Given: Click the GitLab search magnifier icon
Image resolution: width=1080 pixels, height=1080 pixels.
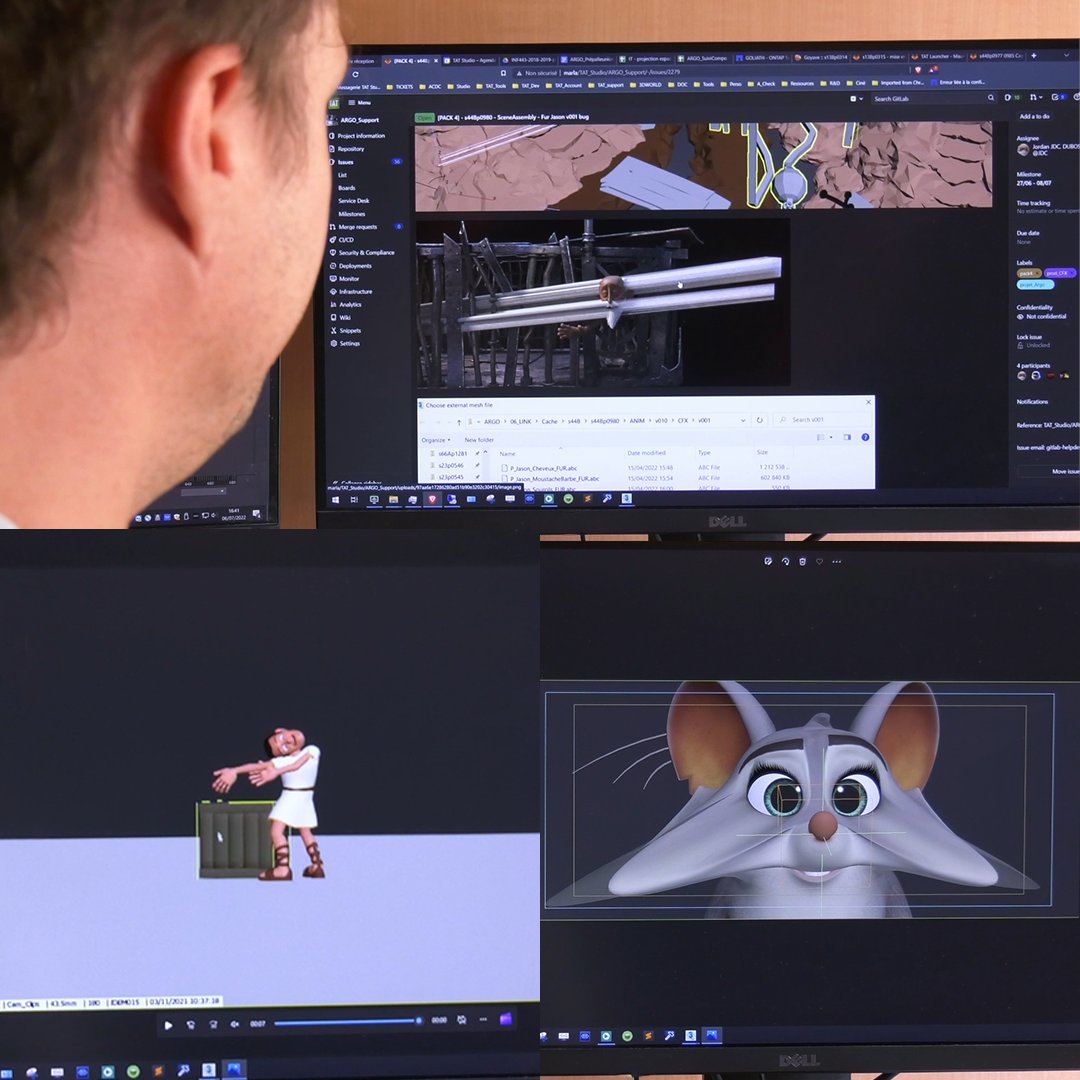Looking at the screenshot, I should point(991,98).
